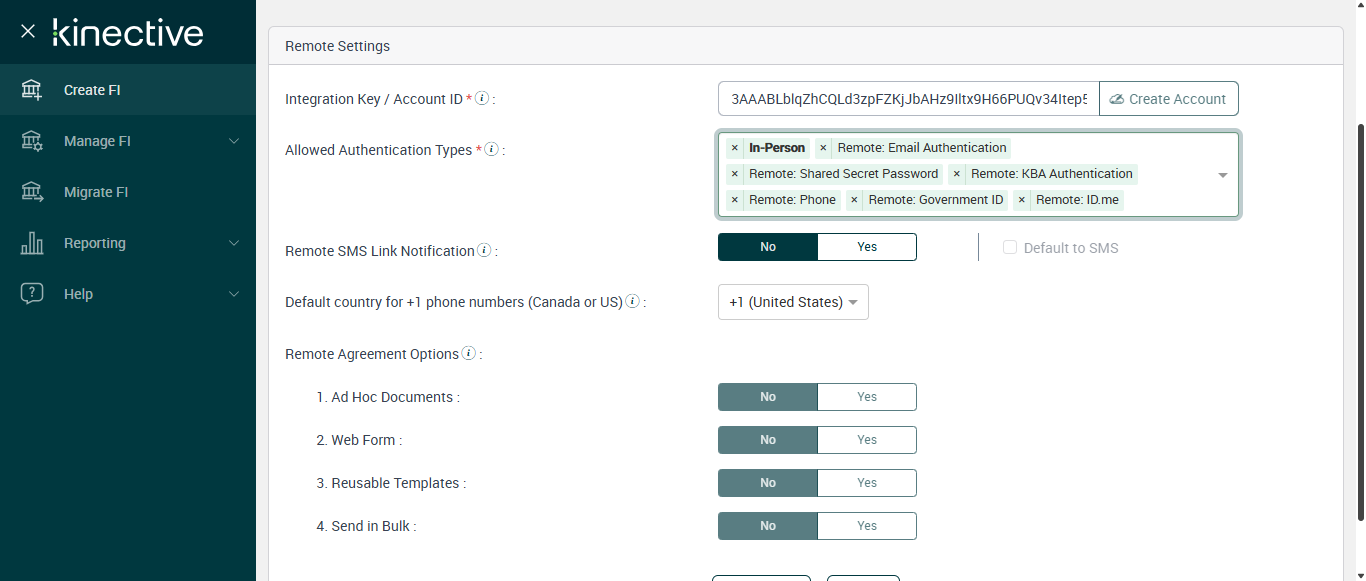Switch Web Form option to Yes
This screenshot has height=581, width=1366.
click(866, 440)
